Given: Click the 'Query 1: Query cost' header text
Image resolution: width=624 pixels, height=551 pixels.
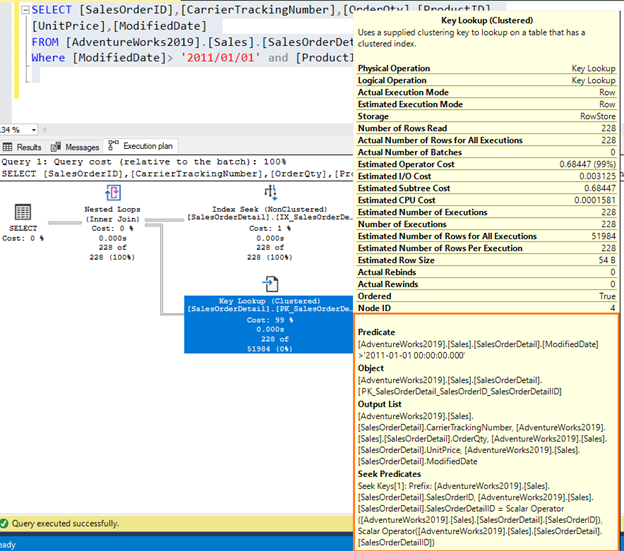Looking at the screenshot, I should [x=144, y=162].
